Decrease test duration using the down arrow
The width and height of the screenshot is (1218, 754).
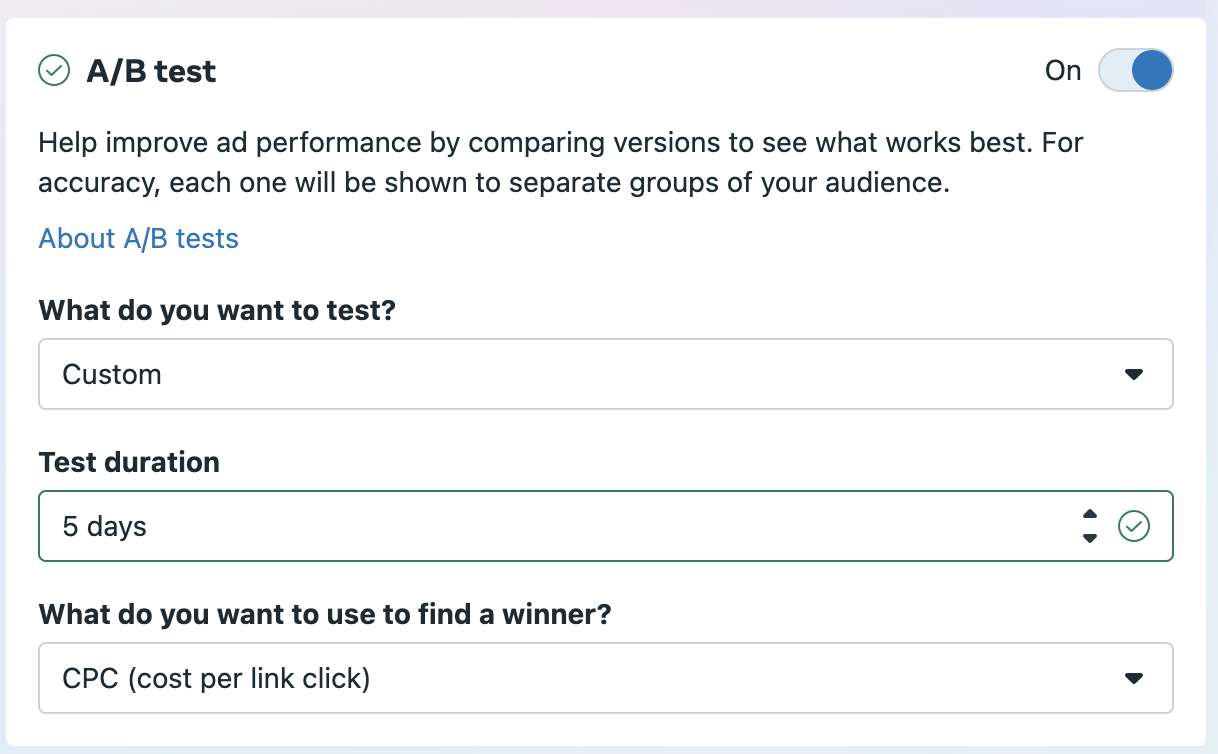(x=1090, y=538)
